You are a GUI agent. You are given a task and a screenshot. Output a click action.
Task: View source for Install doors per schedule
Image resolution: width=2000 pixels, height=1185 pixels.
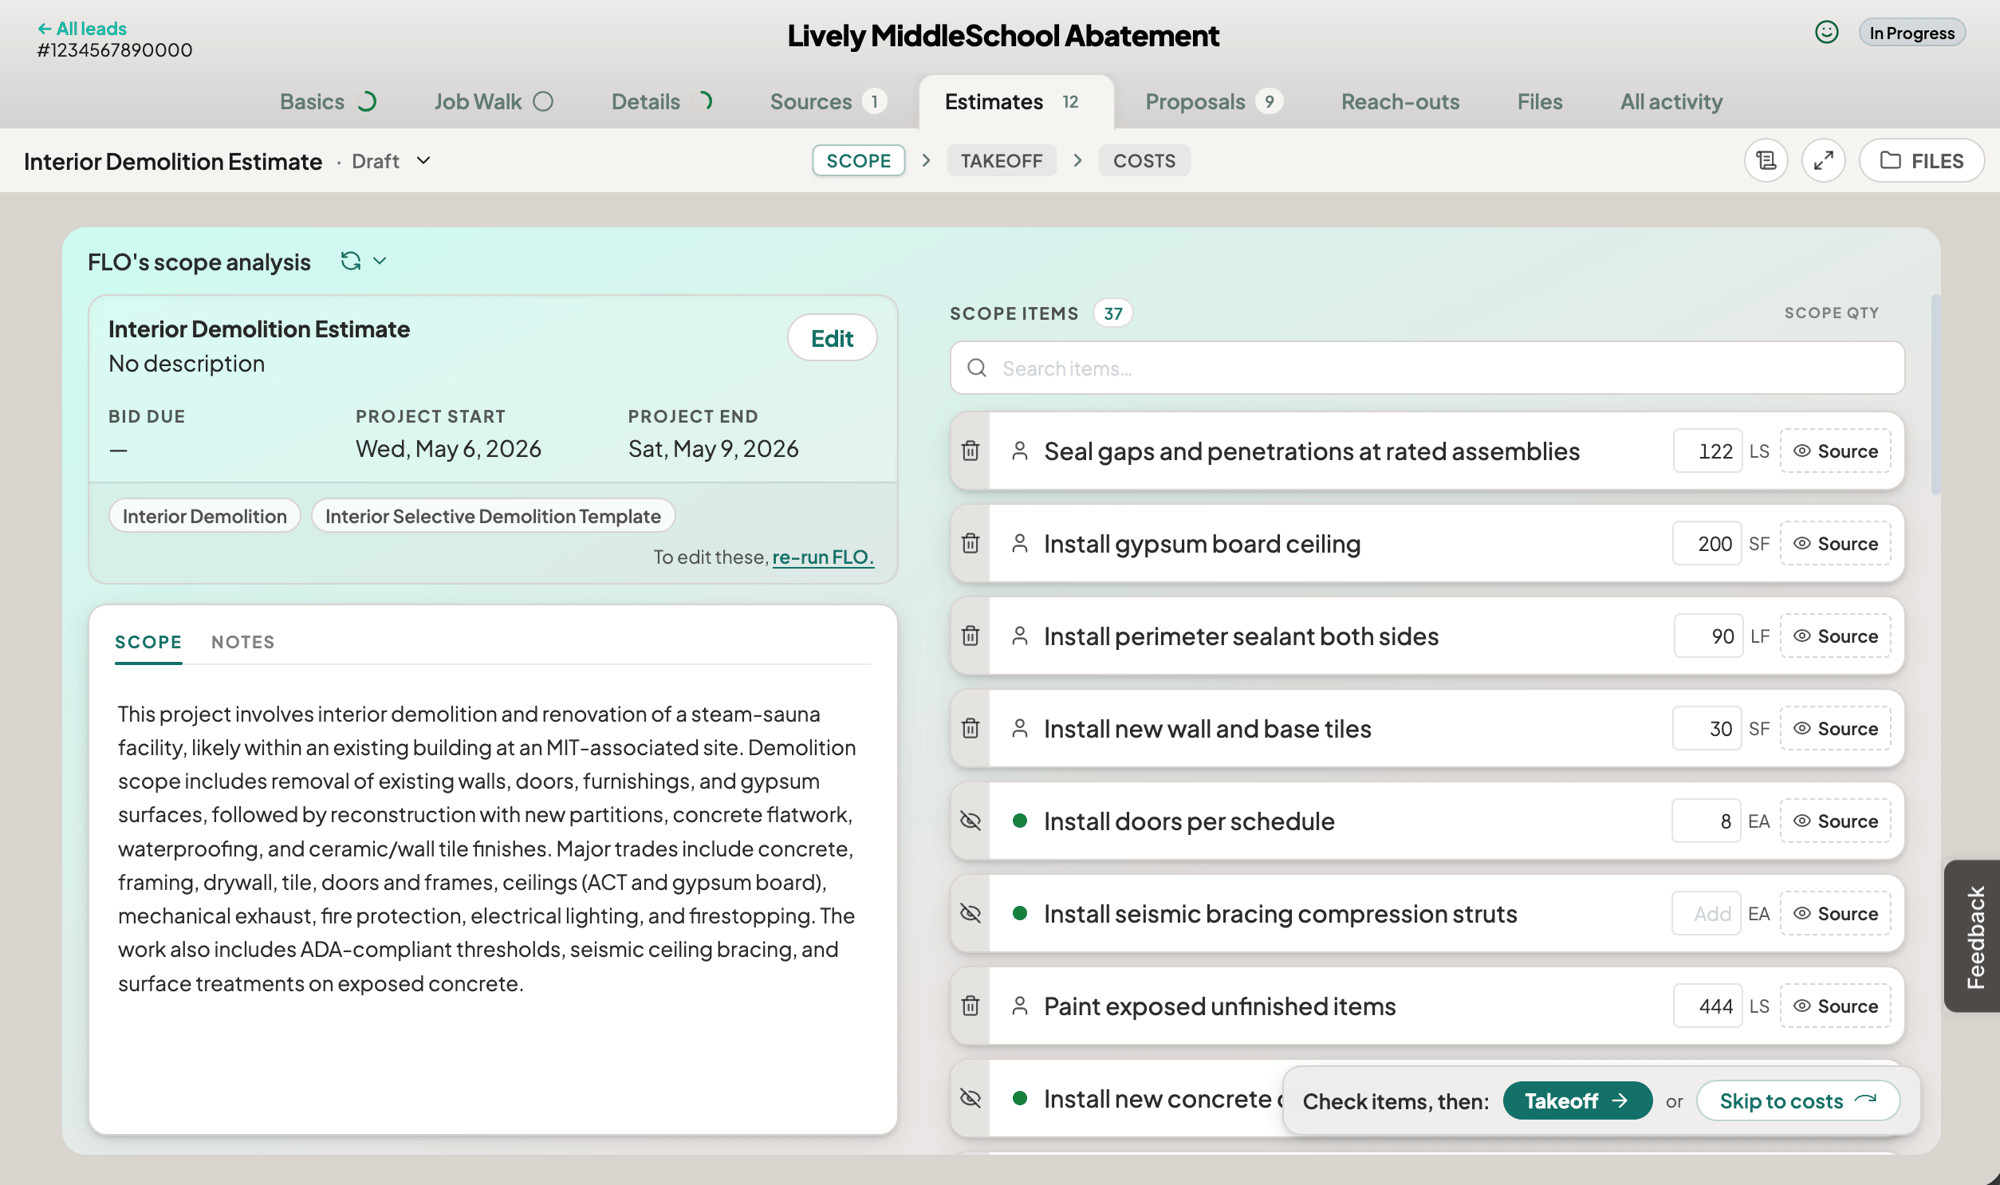pos(1835,821)
